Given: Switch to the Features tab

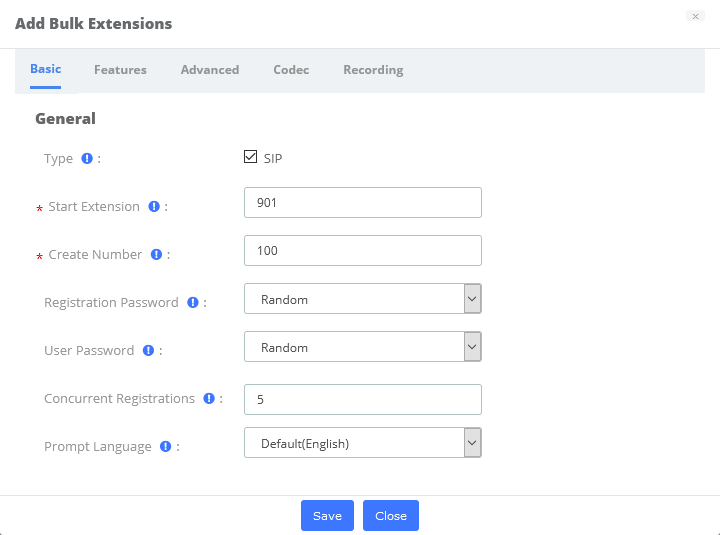Looking at the screenshot, I should 120,70.
